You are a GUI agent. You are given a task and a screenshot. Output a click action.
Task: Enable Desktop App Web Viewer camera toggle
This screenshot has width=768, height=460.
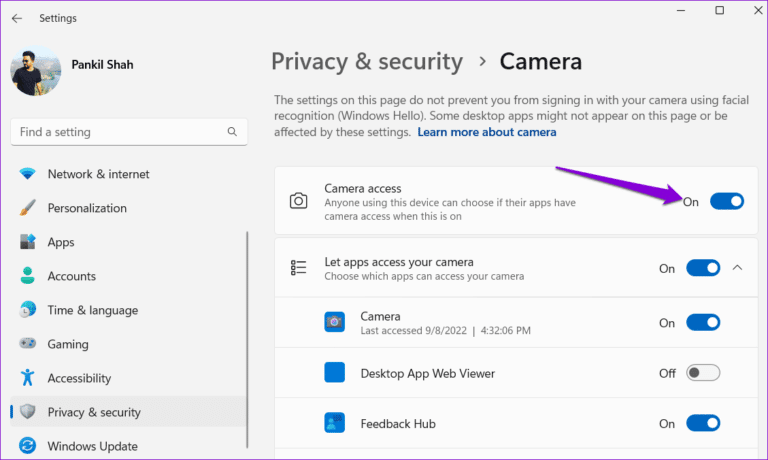pyautogui.click(x=703, y=373)
